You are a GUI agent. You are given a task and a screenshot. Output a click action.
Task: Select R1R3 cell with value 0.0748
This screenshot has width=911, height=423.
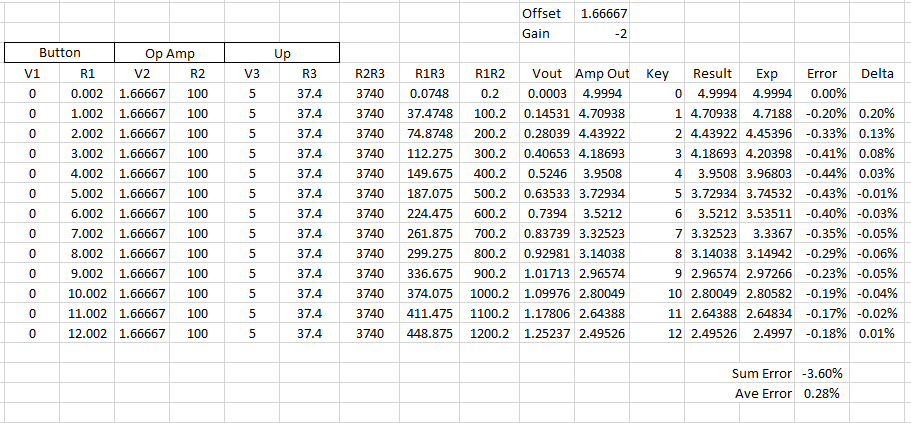click(x=430, y=94)
